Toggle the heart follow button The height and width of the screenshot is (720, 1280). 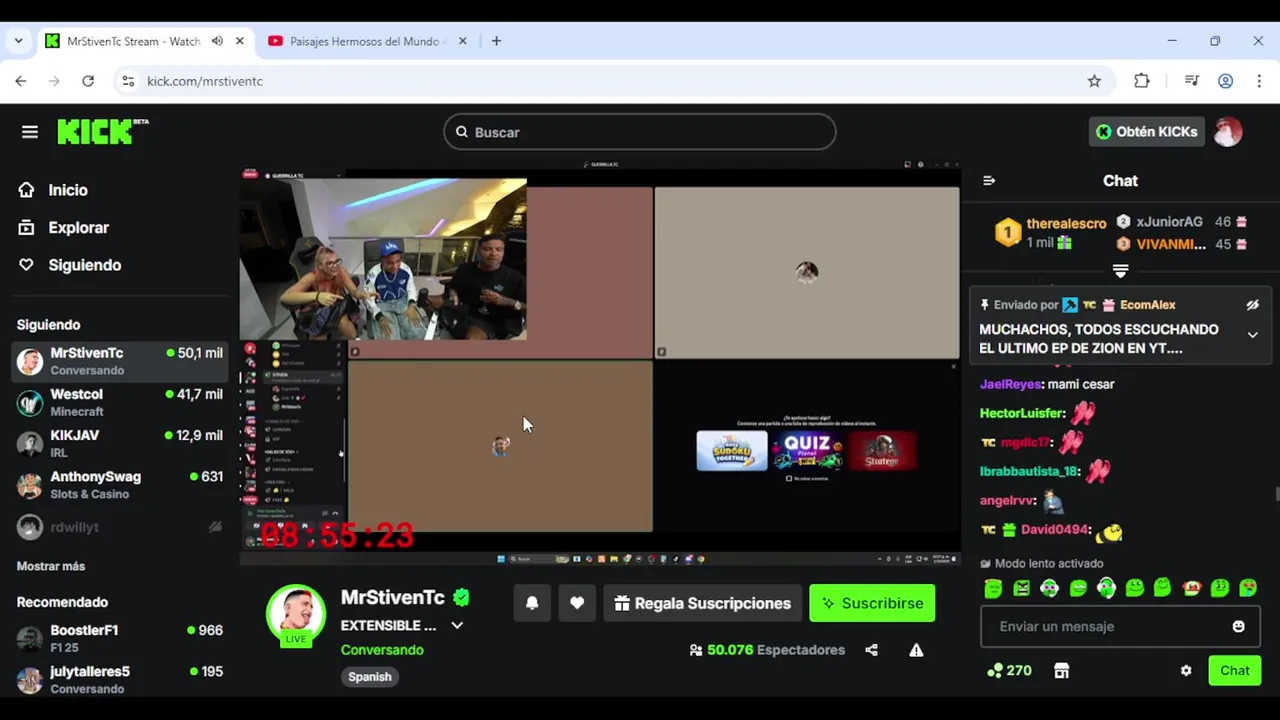coord(577,603)
